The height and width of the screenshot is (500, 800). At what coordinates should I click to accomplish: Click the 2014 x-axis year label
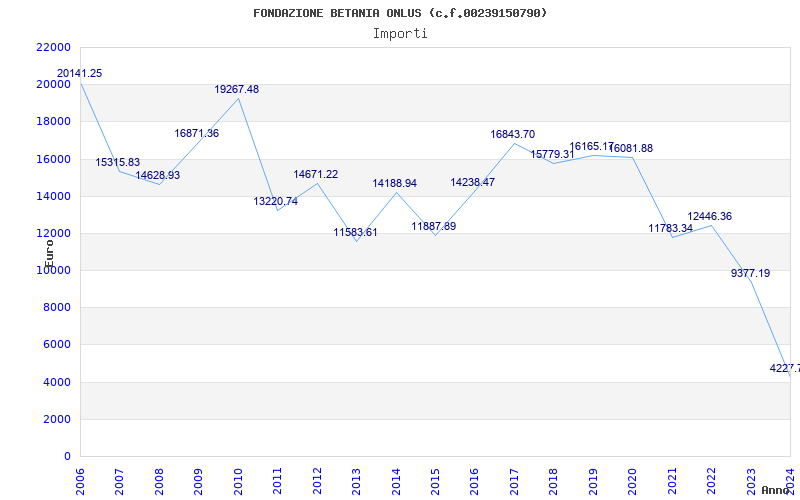396,482
